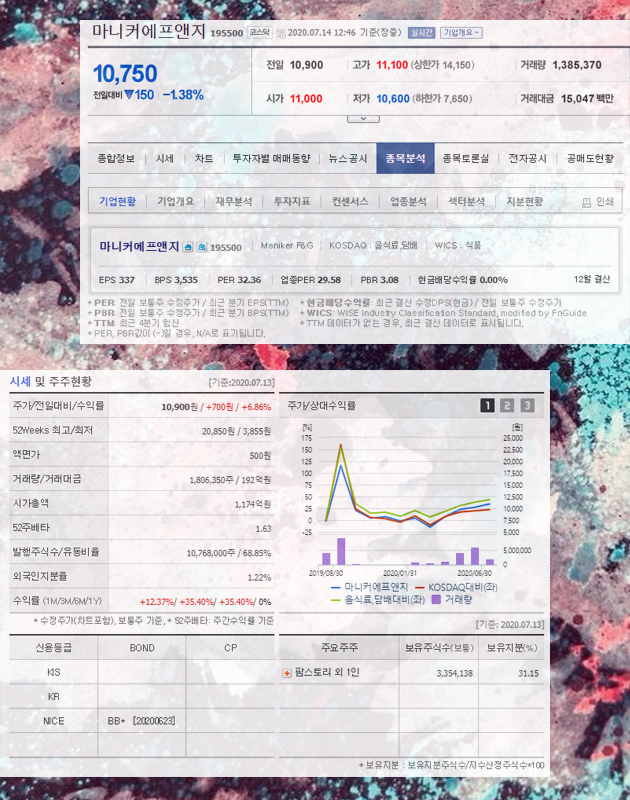The width and height of the screenshot is (630, 800).
Task: Click the 보유지분 value 31.15
Action: [x=528, y=673]
